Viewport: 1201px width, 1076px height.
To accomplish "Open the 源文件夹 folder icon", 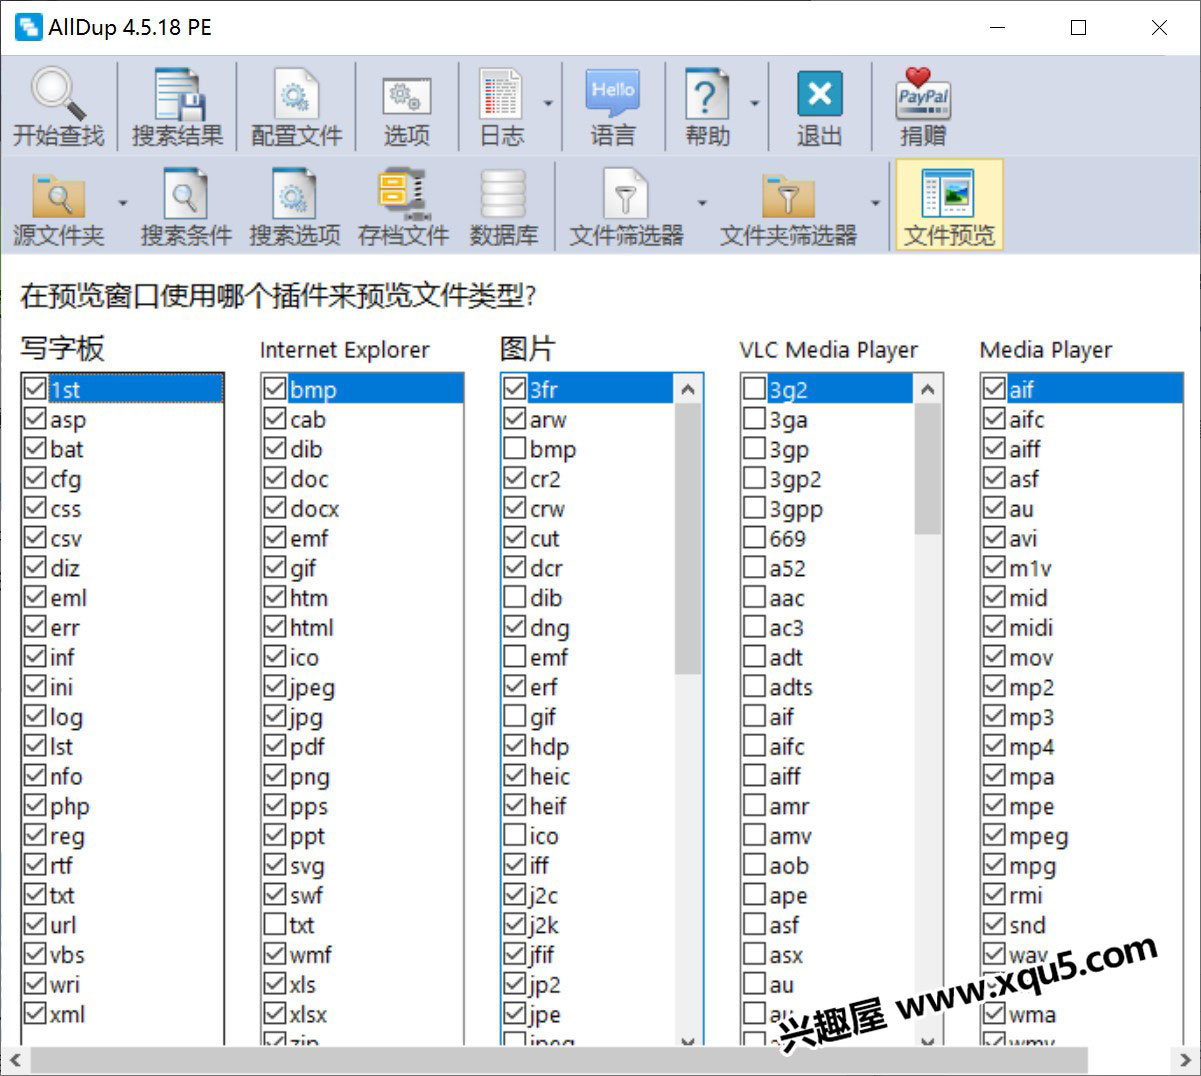I will pyautogui.click(x=58, y=194).
